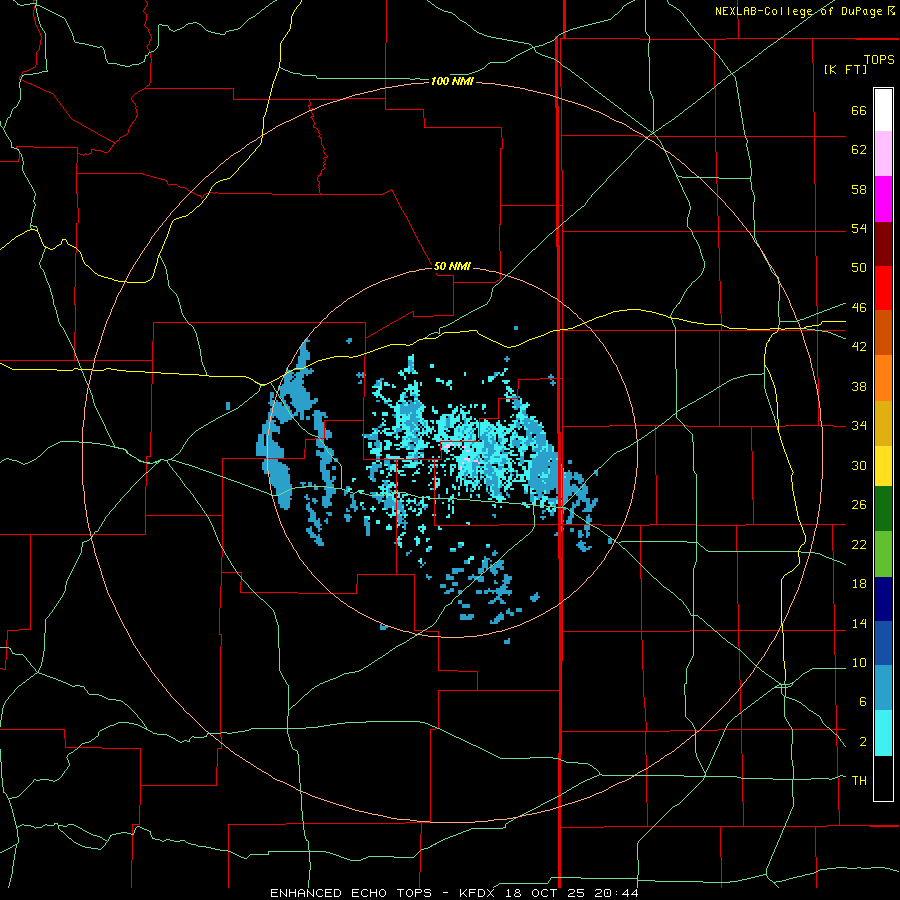The height and width of the screenshot is (900, 900).
Task: Click the 62 value on the legend
Action: point(859,150)
